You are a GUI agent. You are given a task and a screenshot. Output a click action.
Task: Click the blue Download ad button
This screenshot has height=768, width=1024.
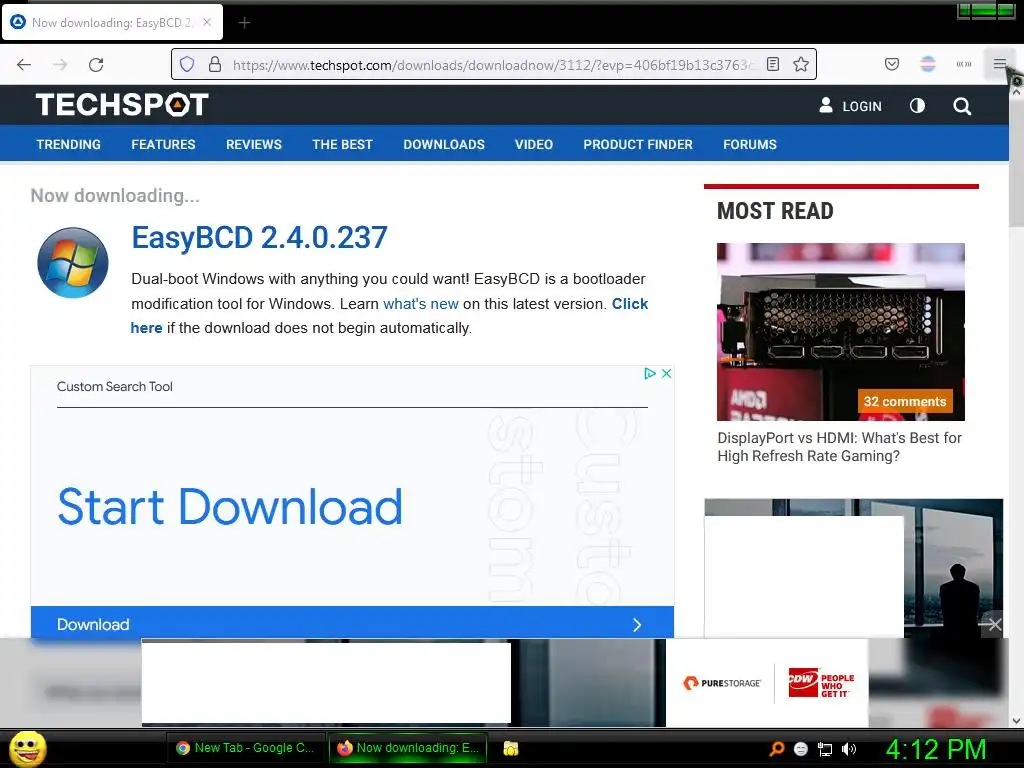click(x=352, y=624)
